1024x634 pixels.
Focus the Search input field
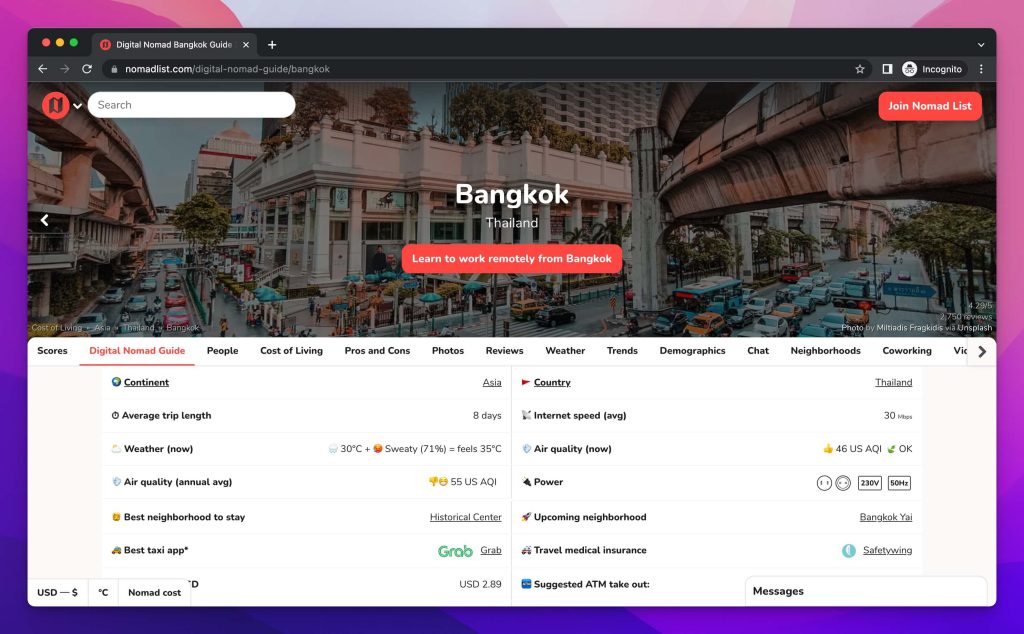pyautogui.click(x=191, y=105)
